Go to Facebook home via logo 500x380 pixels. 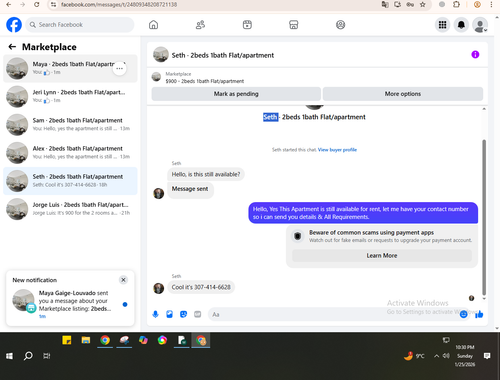tap(14, 25)
